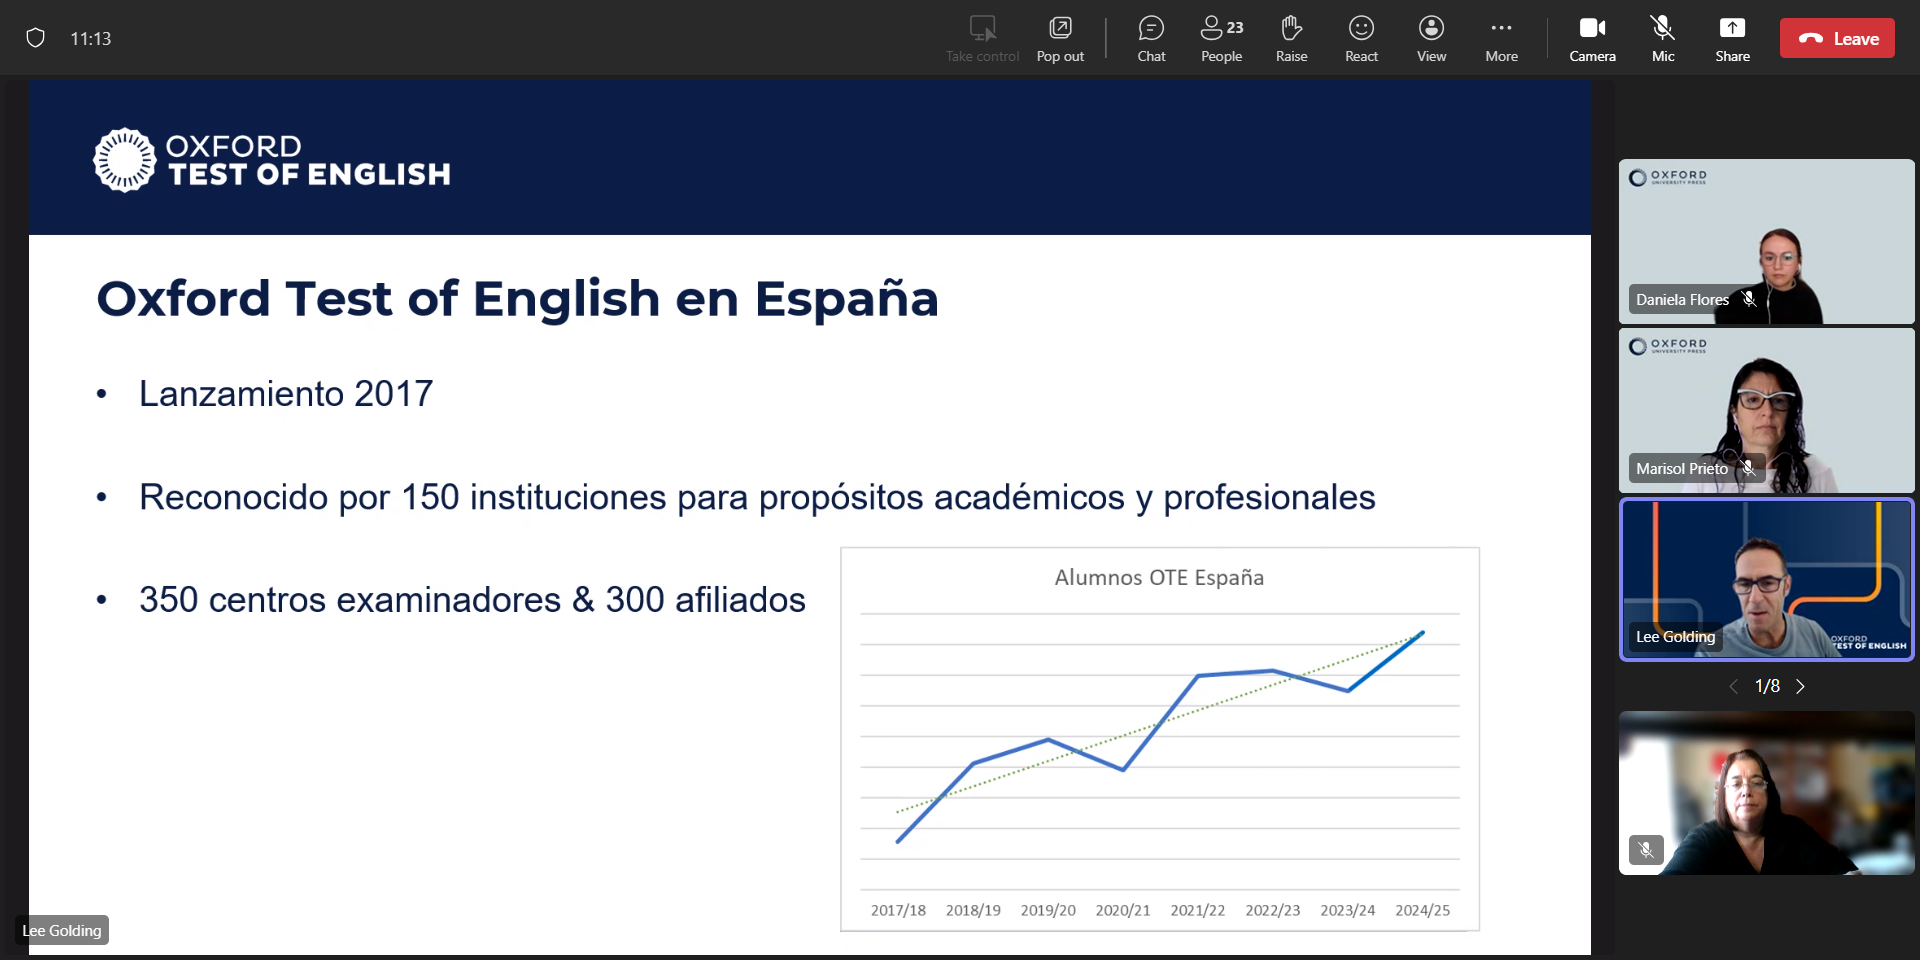Click the '1/8' page indicator
Viewport: 1920px width, 960px height.
click(x=1767, y=686)
